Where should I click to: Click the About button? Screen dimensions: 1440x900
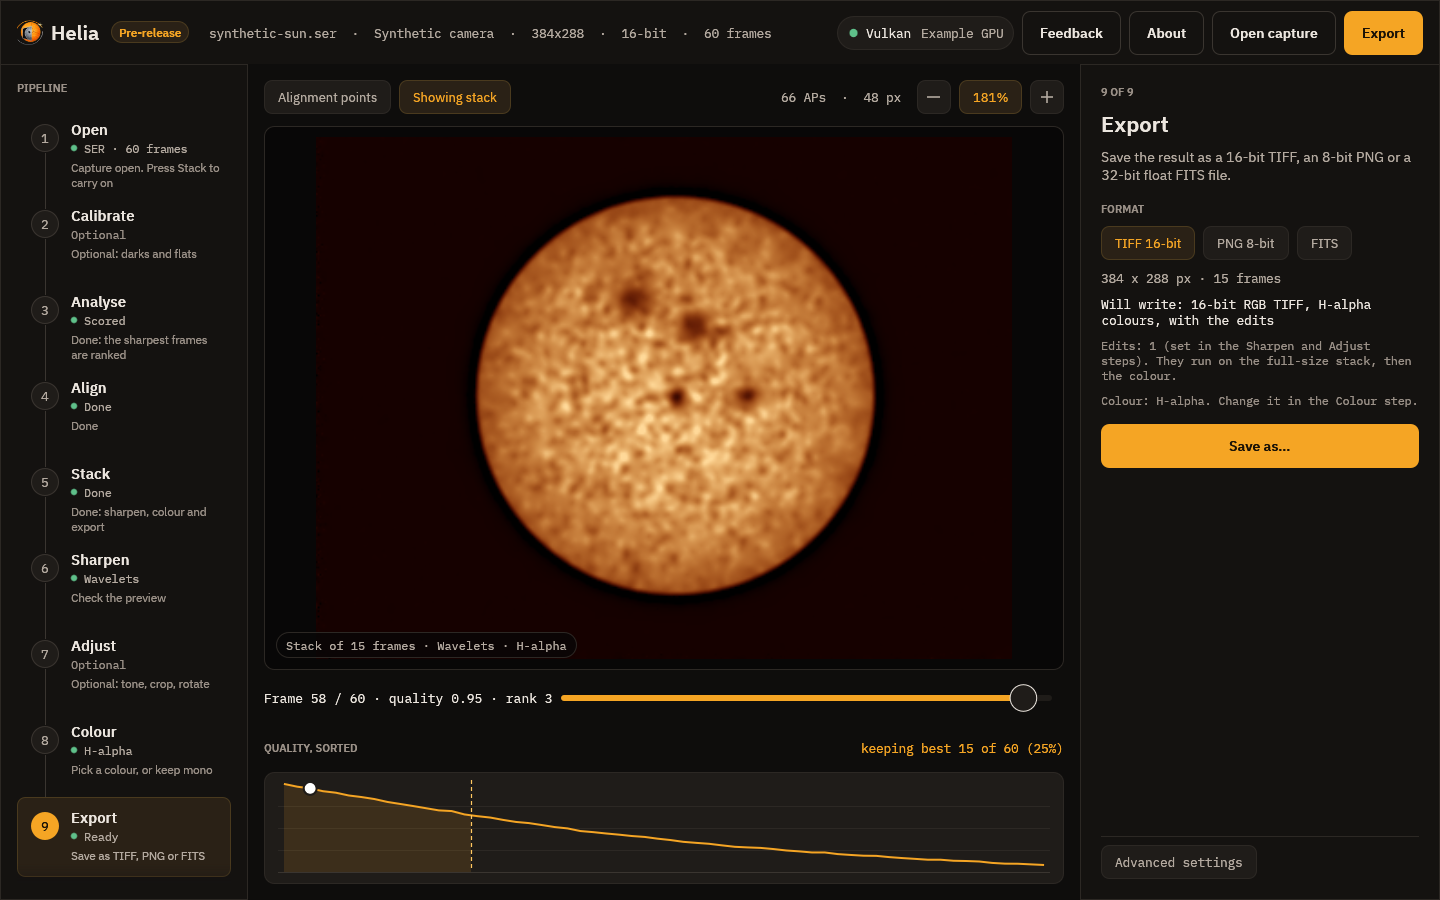pos(1166,33)
